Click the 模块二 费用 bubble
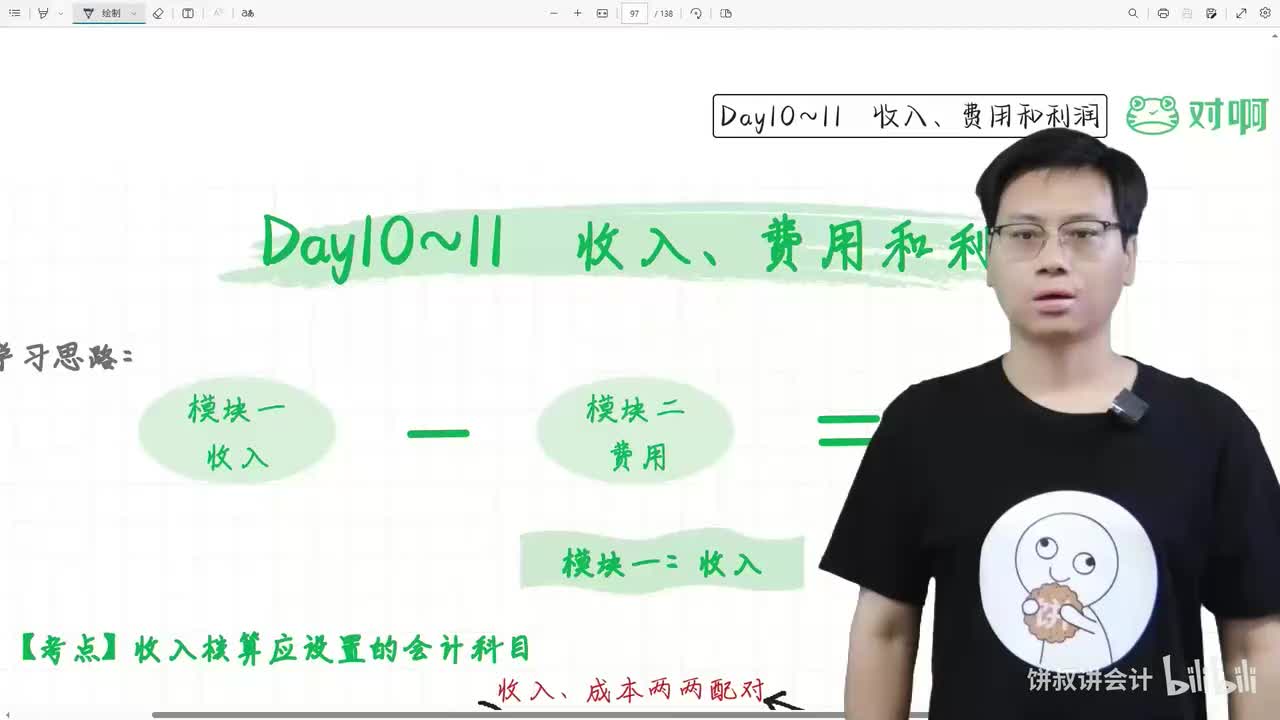Image resolution: width=1280 pixels, height=720 pixels. (x=636, y=432)
